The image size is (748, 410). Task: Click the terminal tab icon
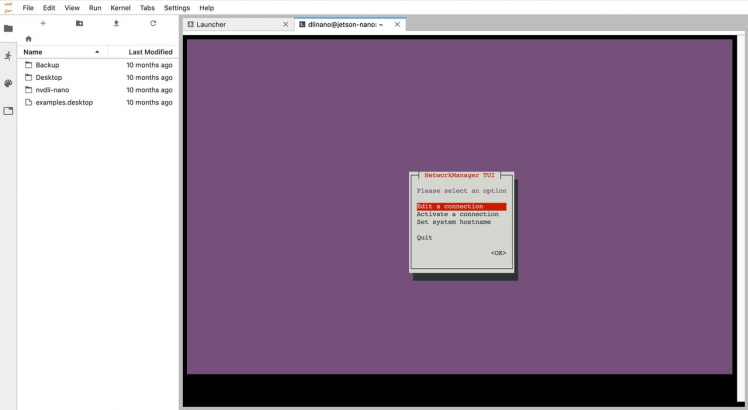302,24
